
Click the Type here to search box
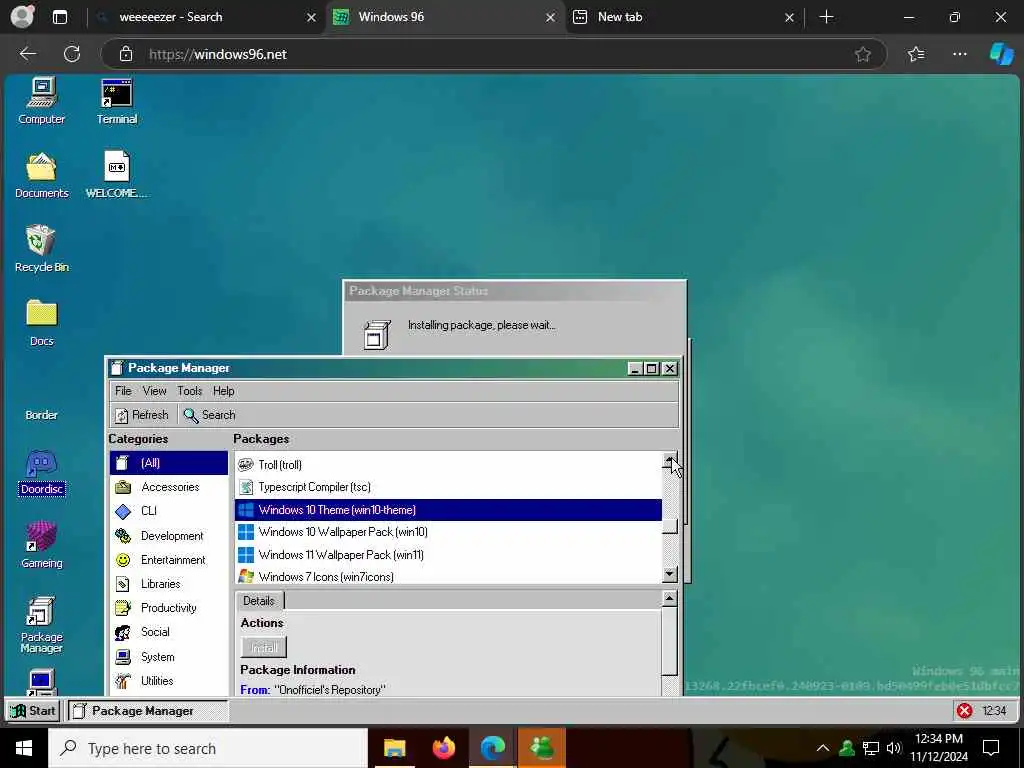tap(208, 748)
